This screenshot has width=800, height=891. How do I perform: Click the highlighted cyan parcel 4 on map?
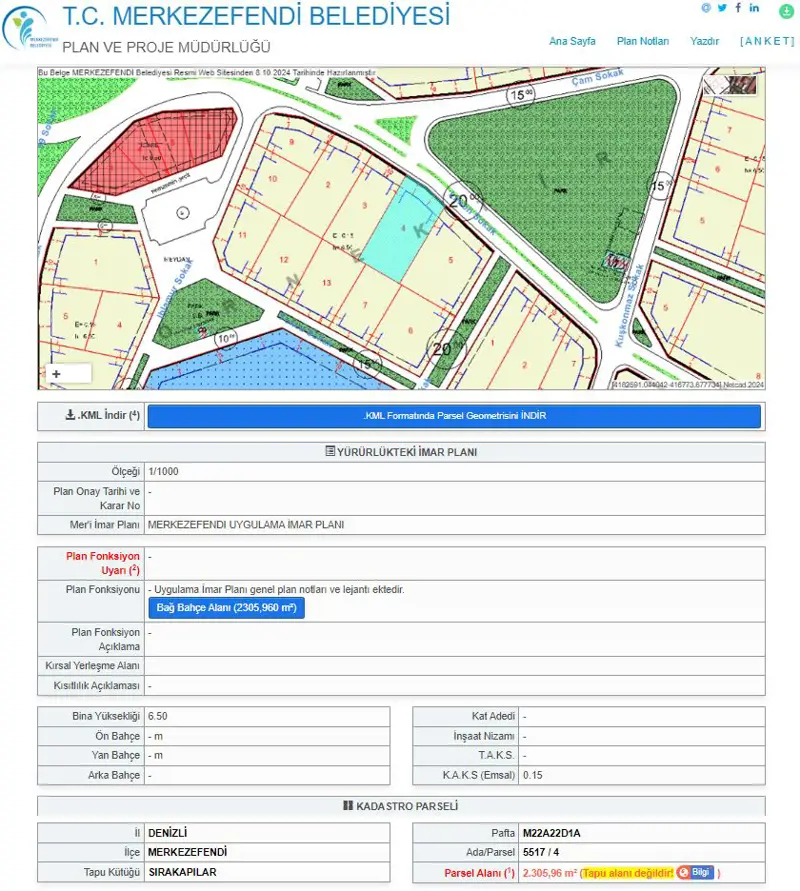[x=401, y=230]
